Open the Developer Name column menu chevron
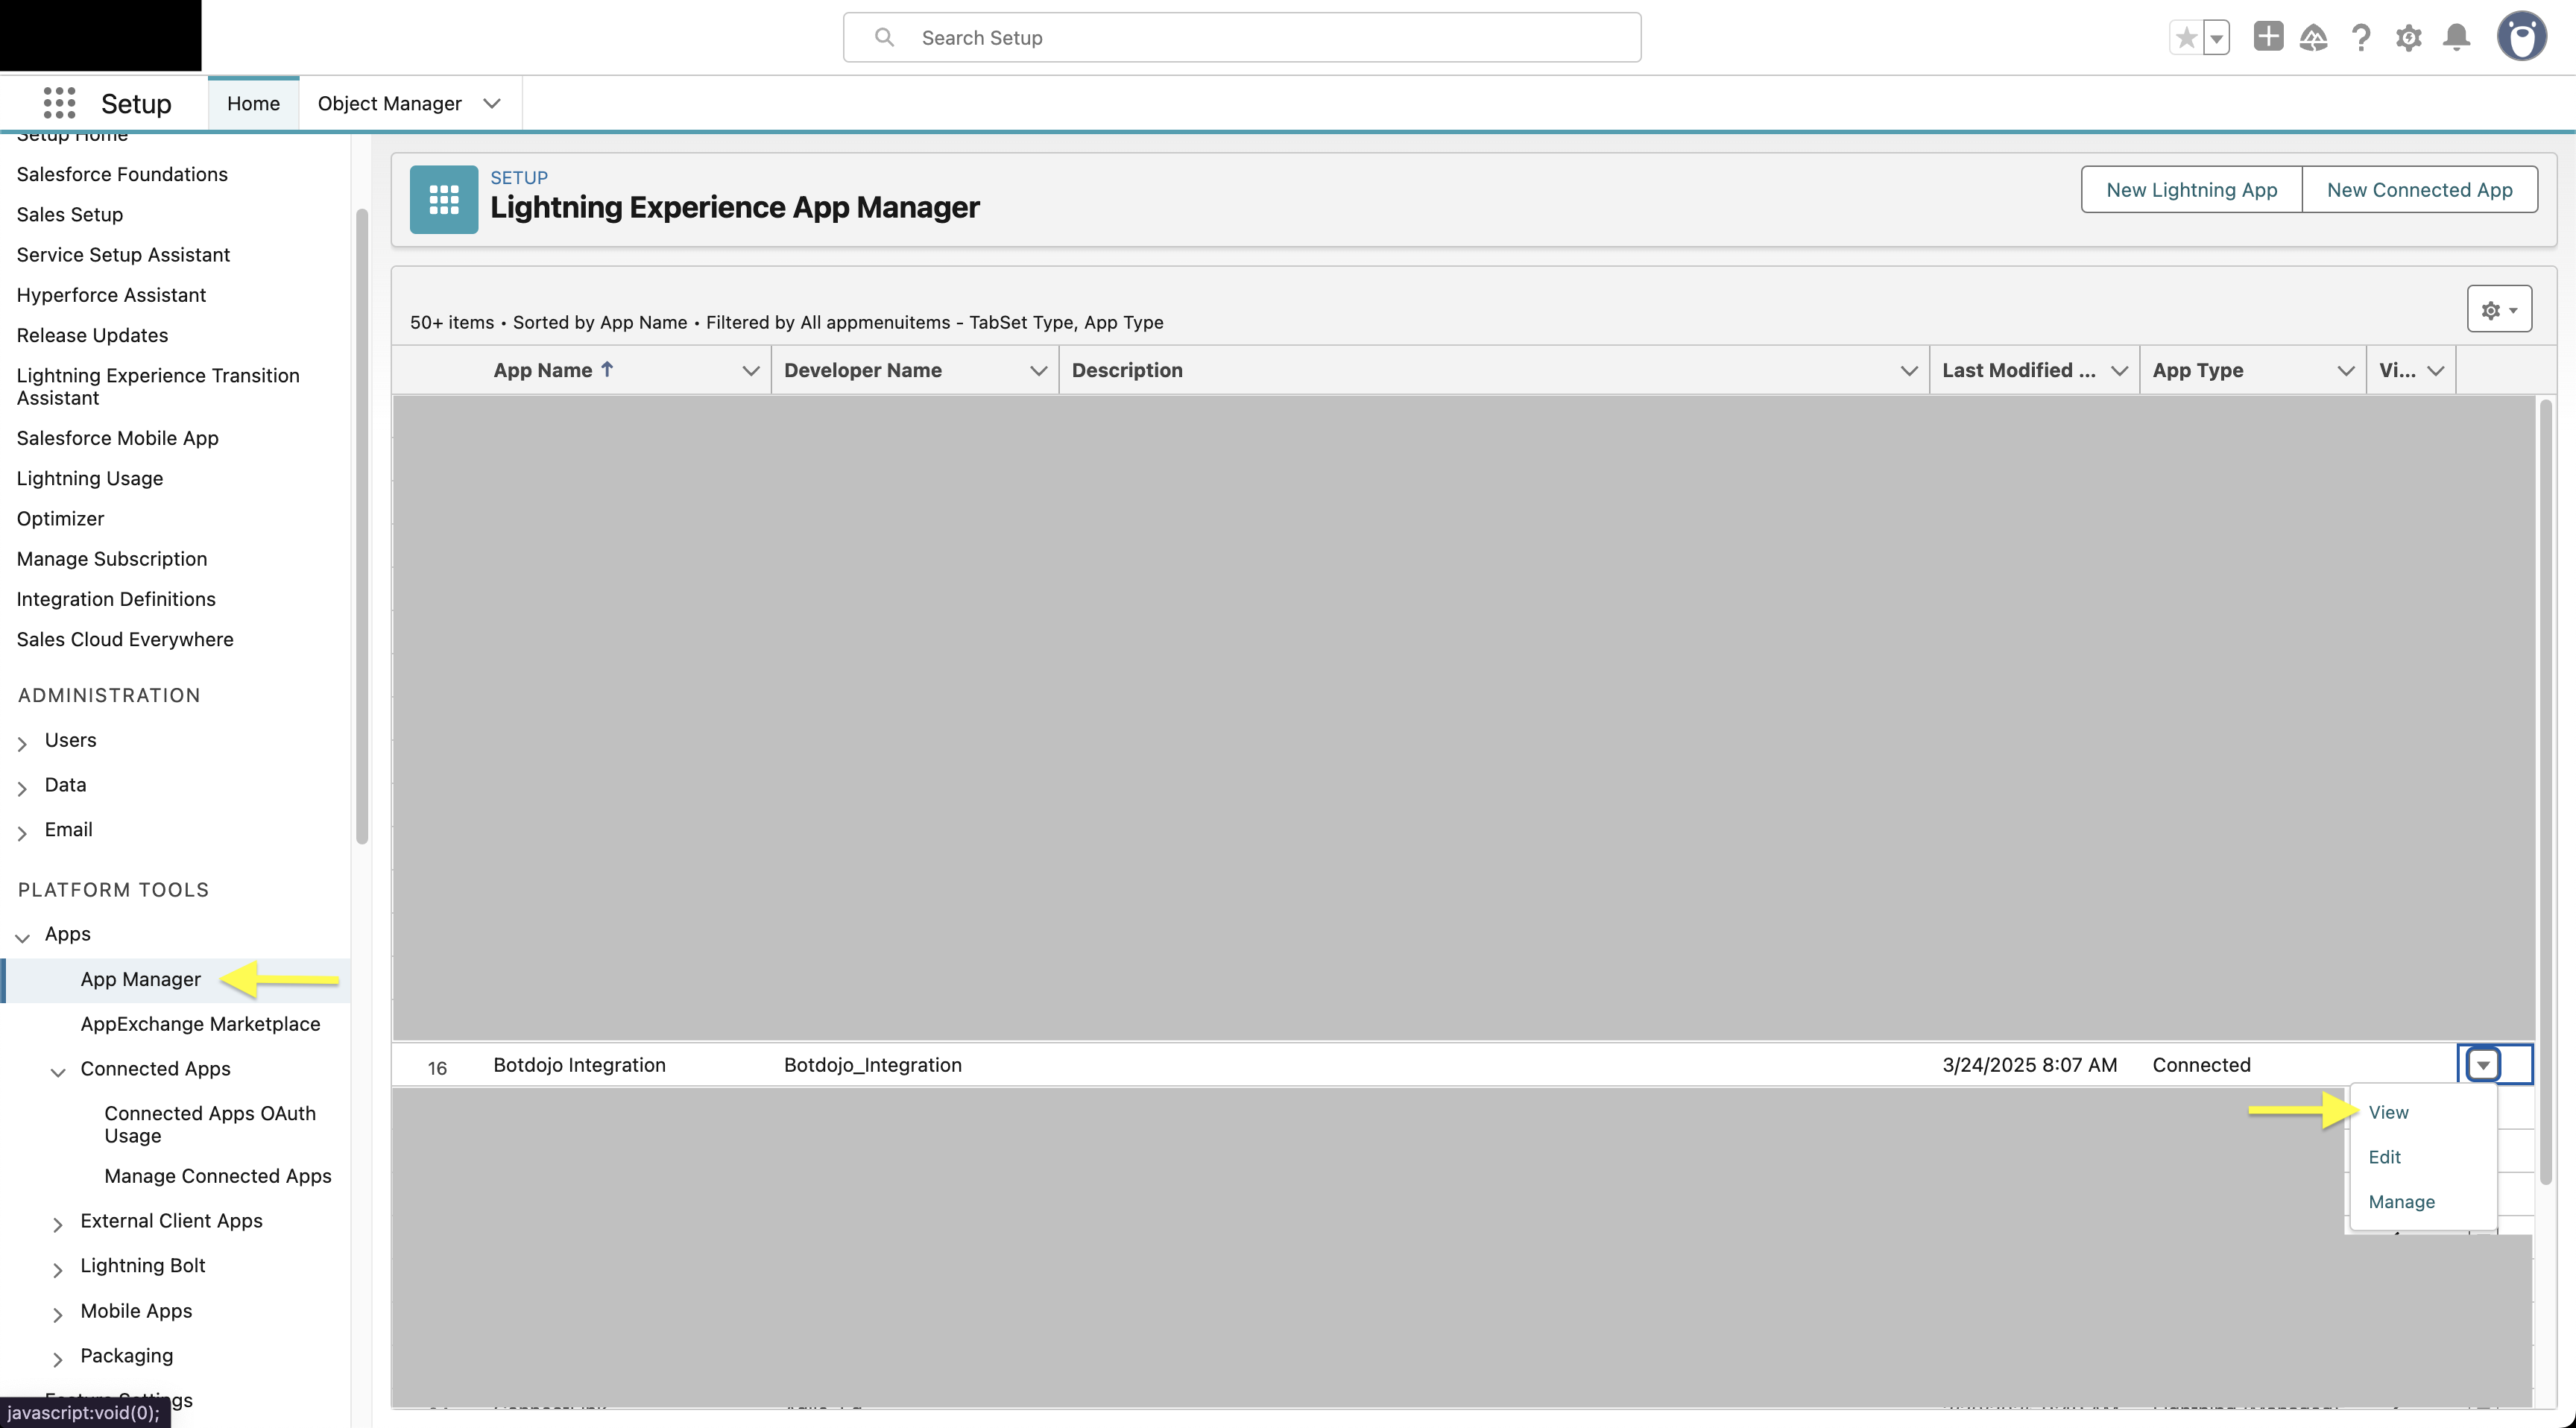The width and height of the screenshot is (2576, 1428). (1038, 370)
